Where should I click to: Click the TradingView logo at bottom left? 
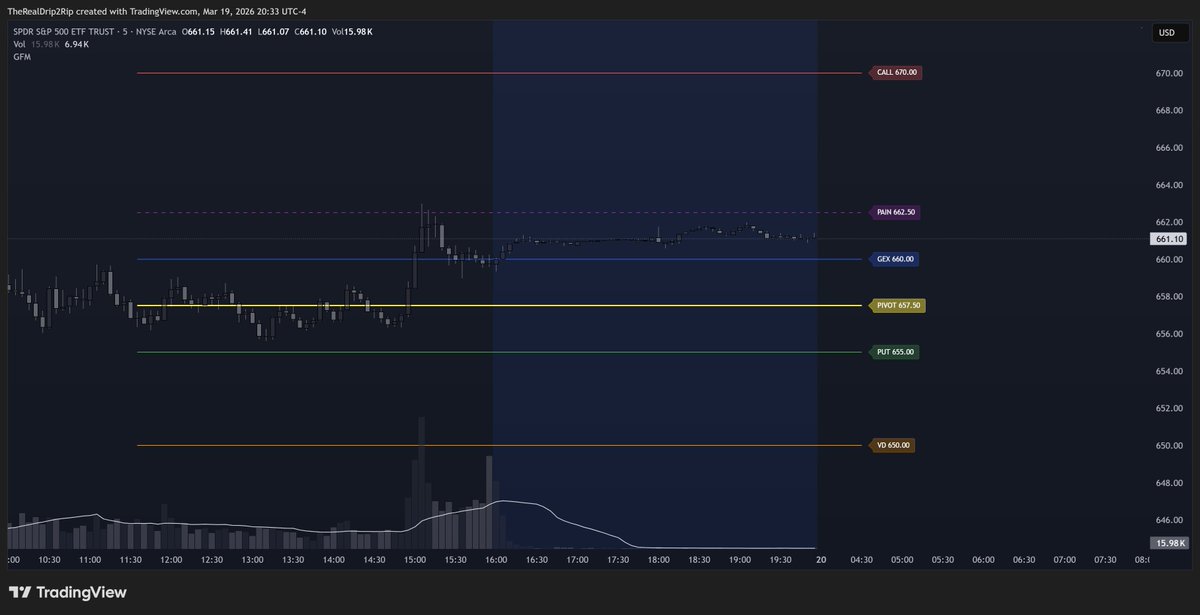[x=68, y=593]
